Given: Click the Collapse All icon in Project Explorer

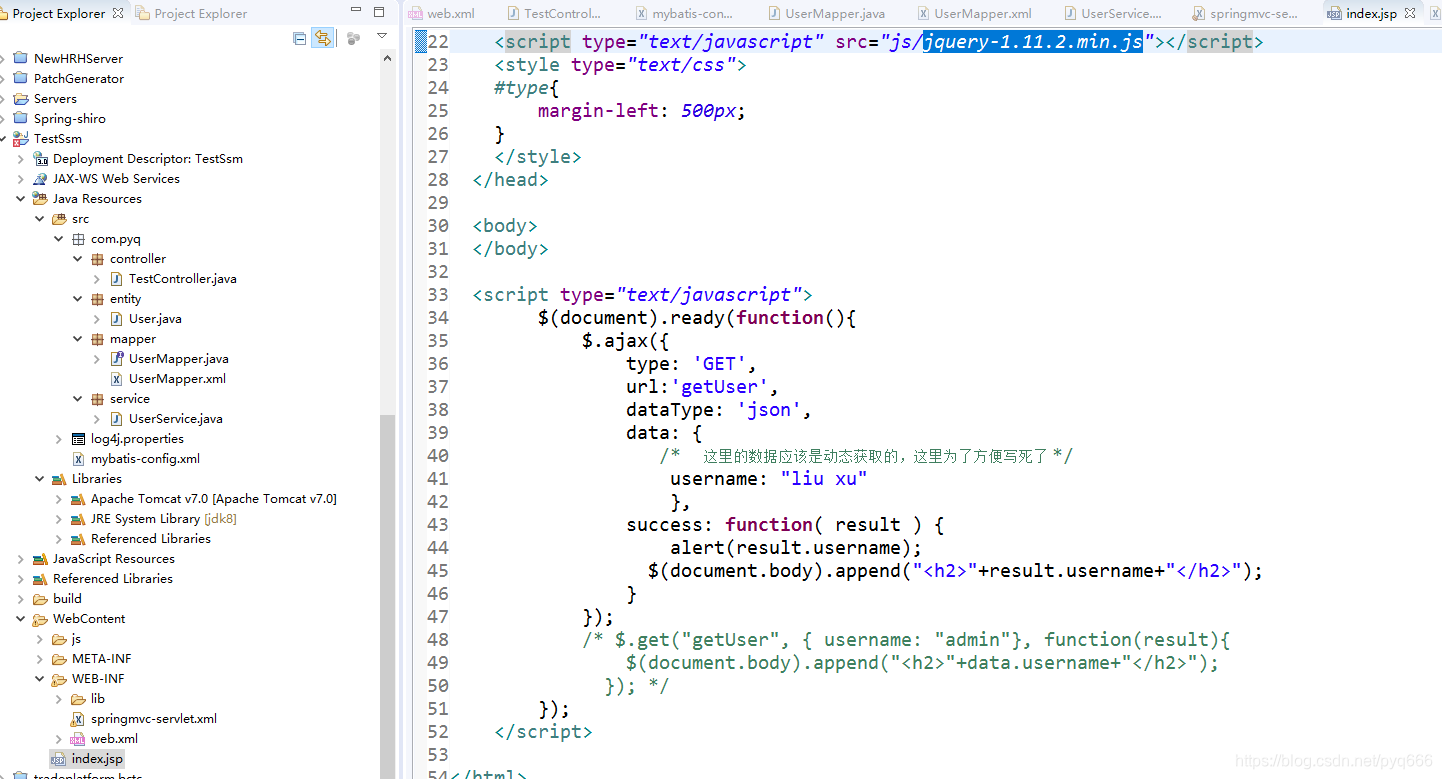Looking at the screenshot, I should tap(300, 38).
